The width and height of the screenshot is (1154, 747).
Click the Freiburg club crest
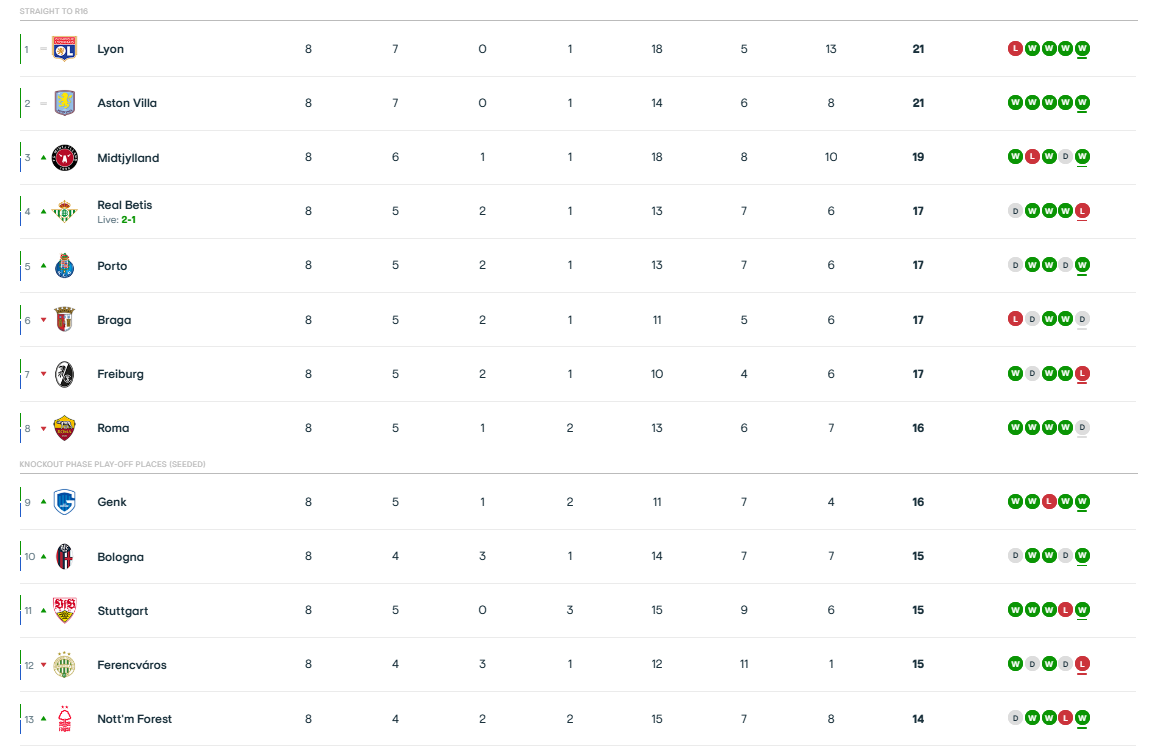click(x=64, y=374)
